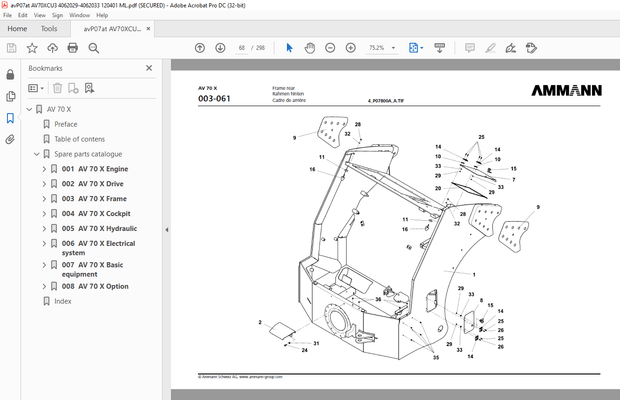
Task: Select the arrow Selection tool
Action: (289, 48)
